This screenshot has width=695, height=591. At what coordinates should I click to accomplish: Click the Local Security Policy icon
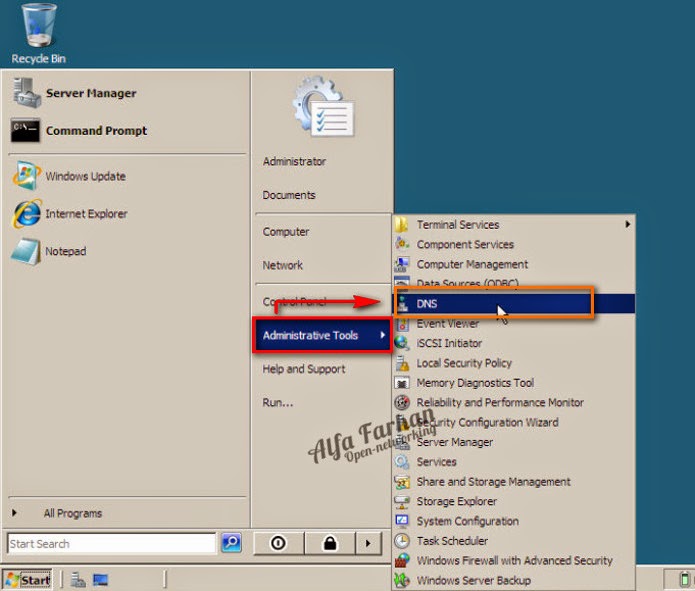pyautogui.click(x=402, y=363)
